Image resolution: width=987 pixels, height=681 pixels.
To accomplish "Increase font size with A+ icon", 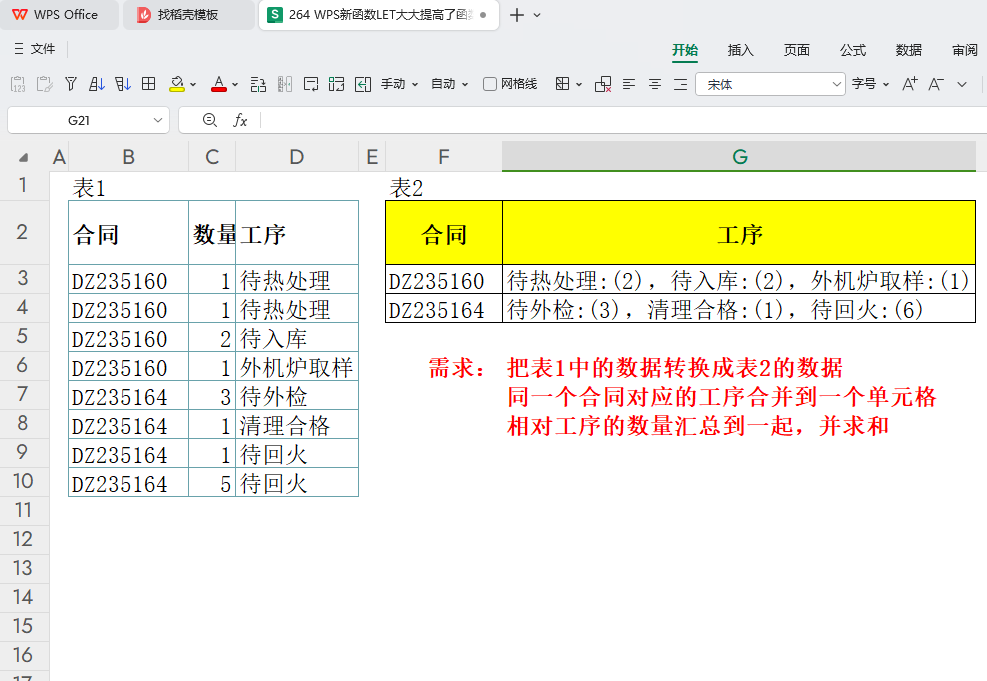I will pos(910,84).
